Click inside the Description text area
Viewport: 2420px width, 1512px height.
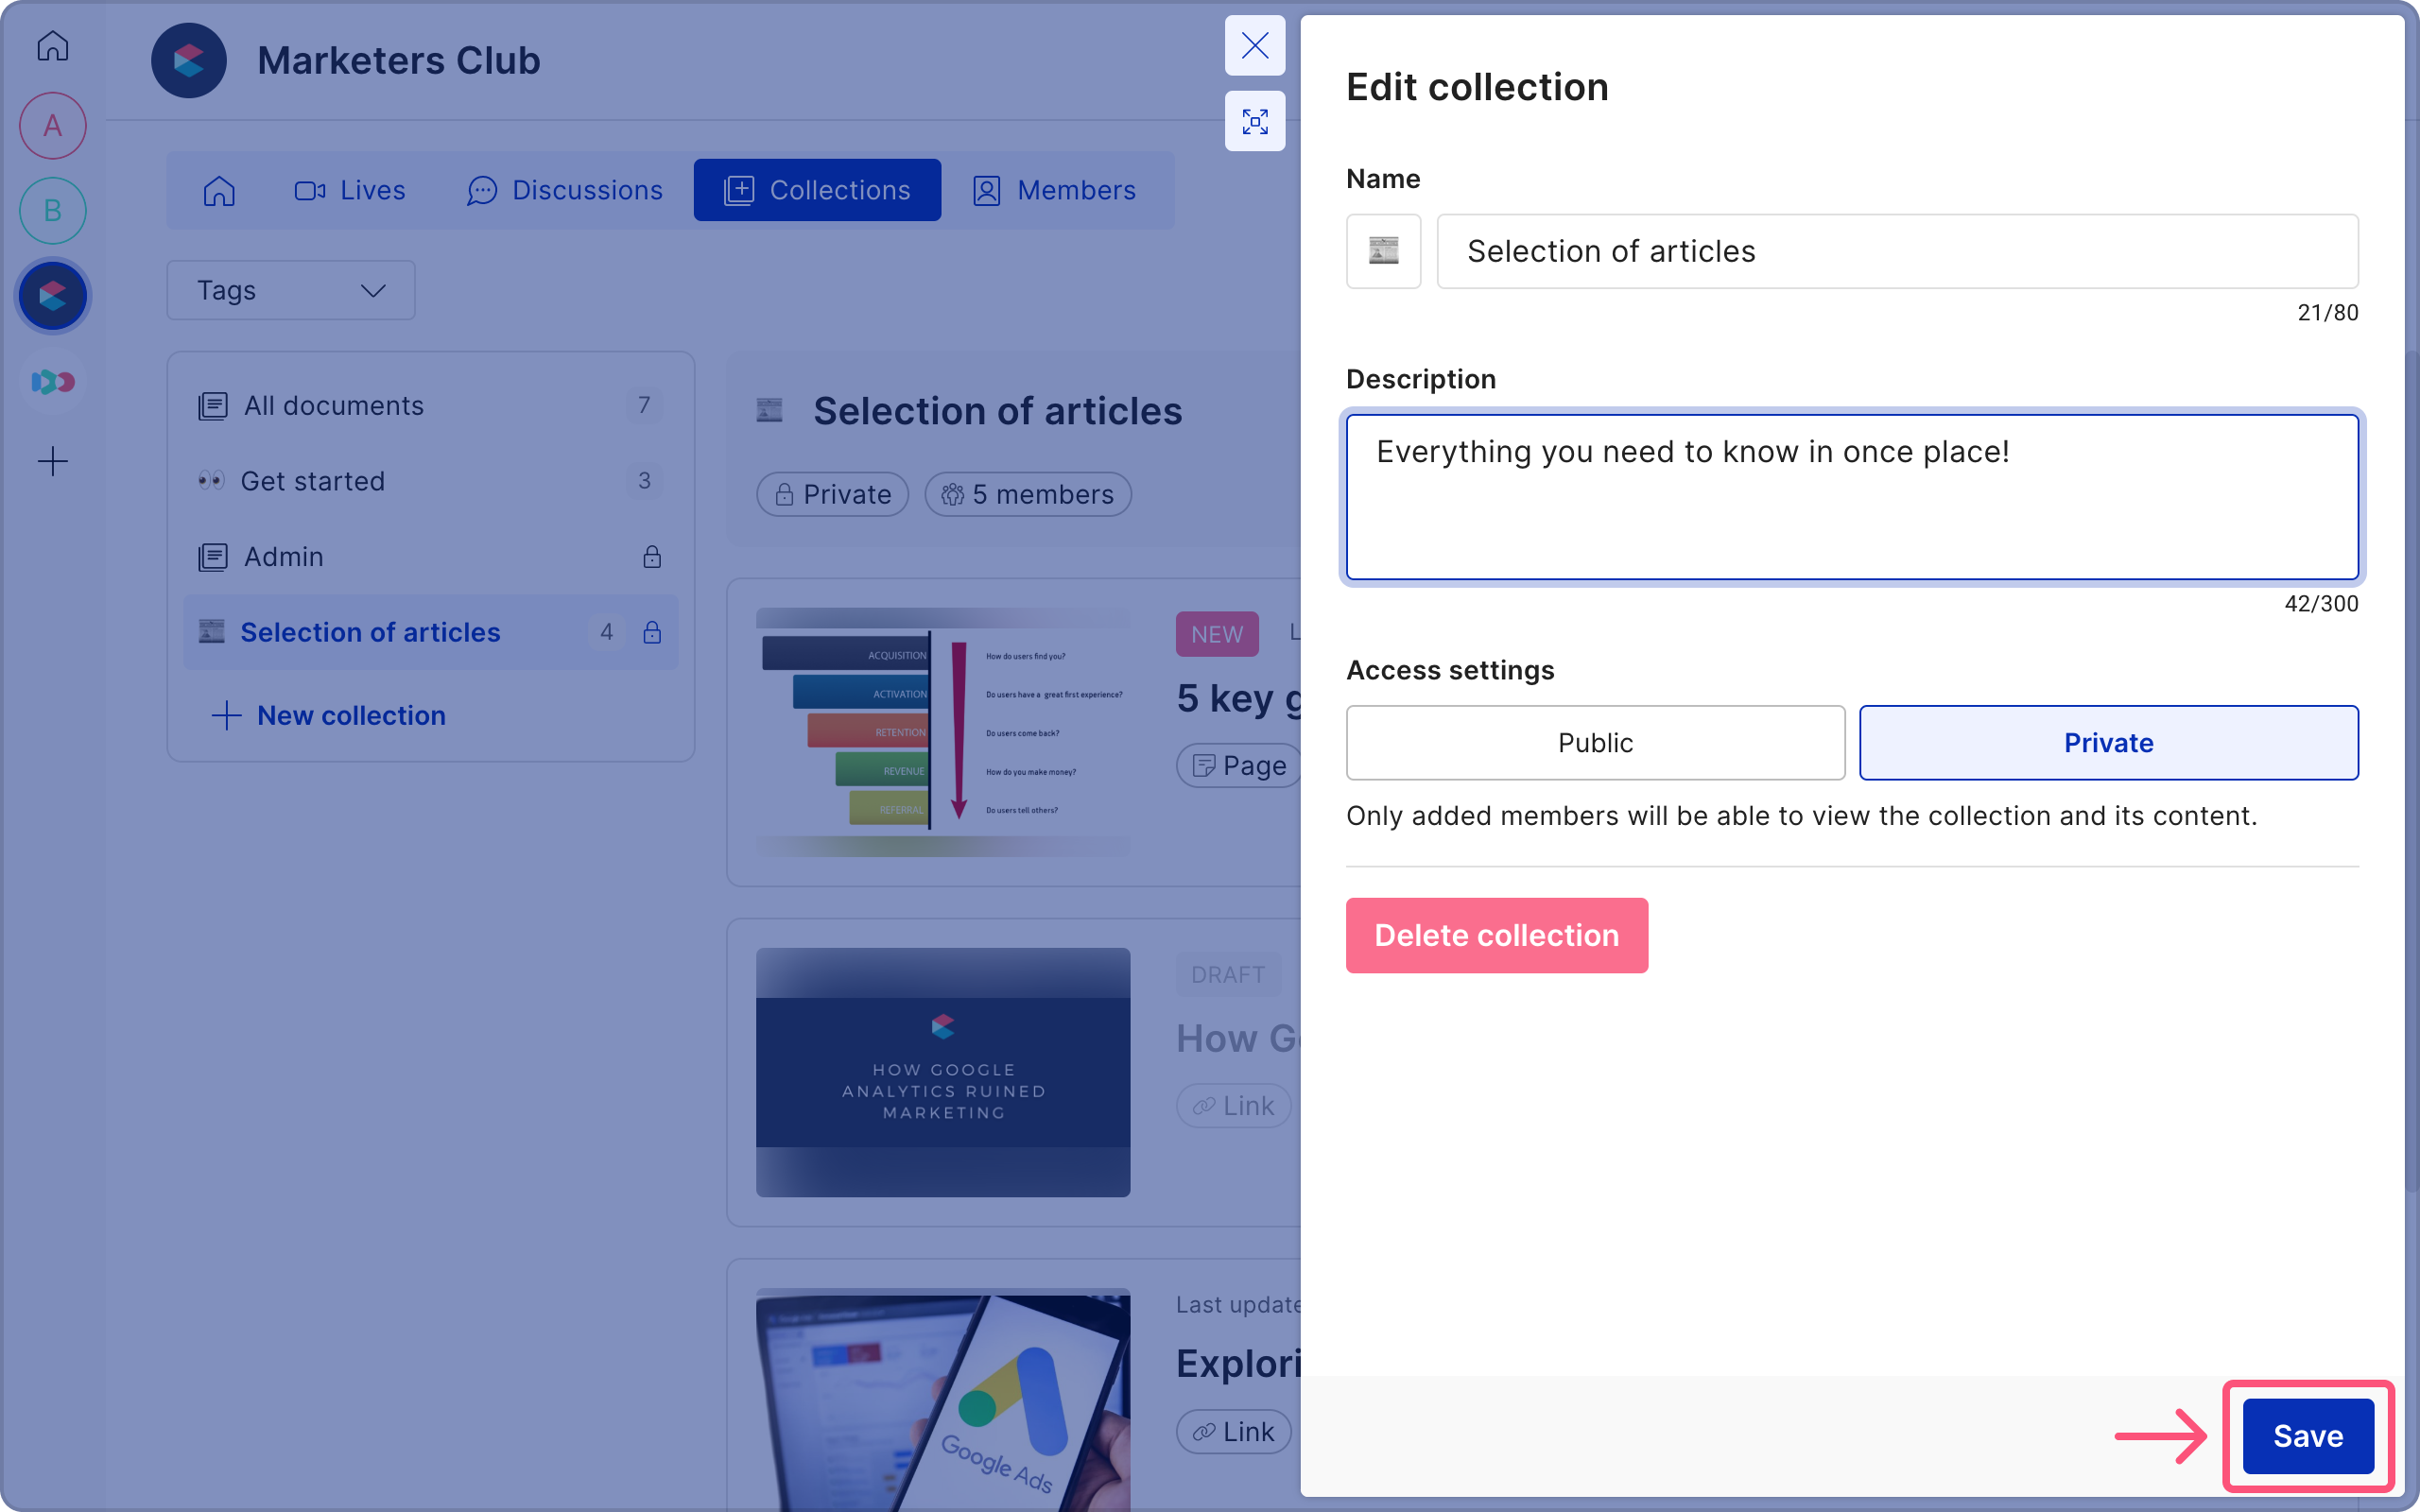click(x=1850, y=497)
